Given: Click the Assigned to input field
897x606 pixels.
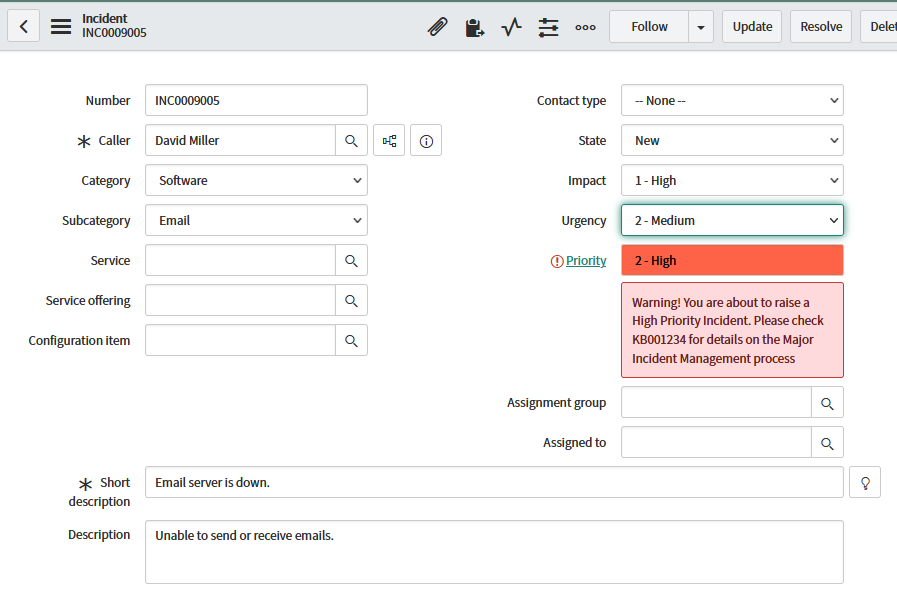Looking at the screenshot, I should point(716,442).
